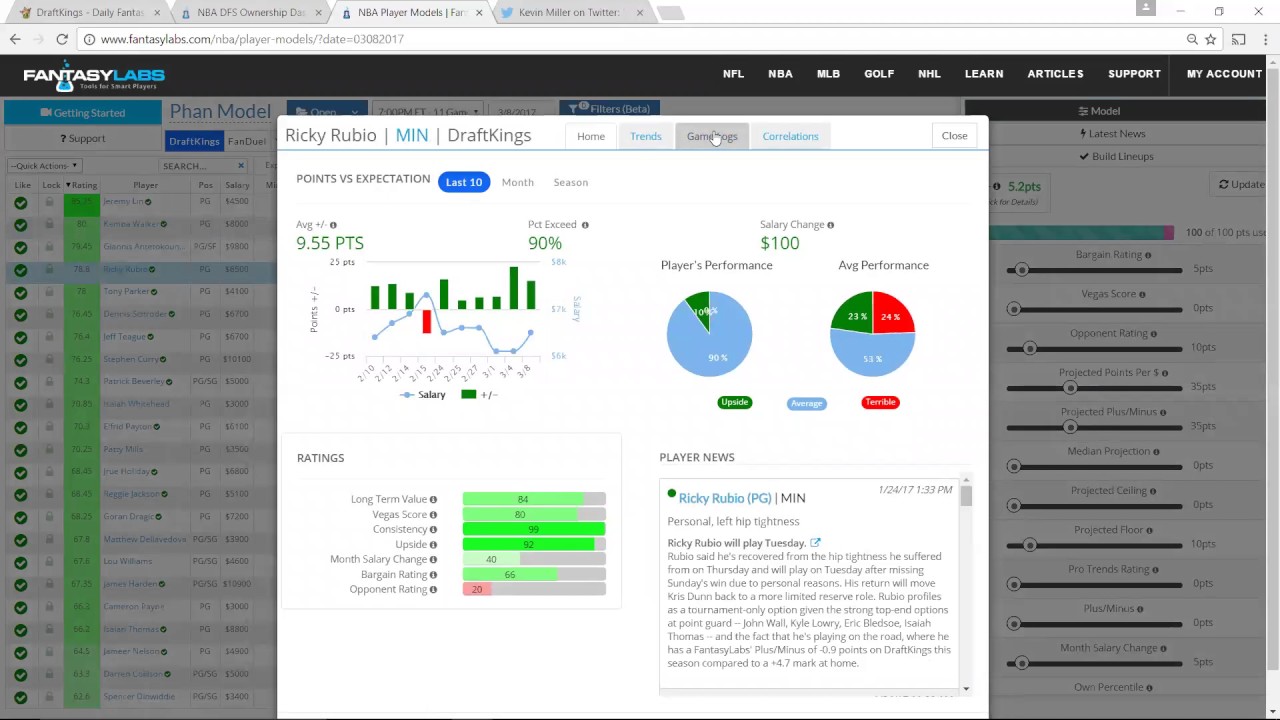This screenshot has width=1280, height=720.
Task: Click the FantasyLabs logo
Action: click(94, 76)
